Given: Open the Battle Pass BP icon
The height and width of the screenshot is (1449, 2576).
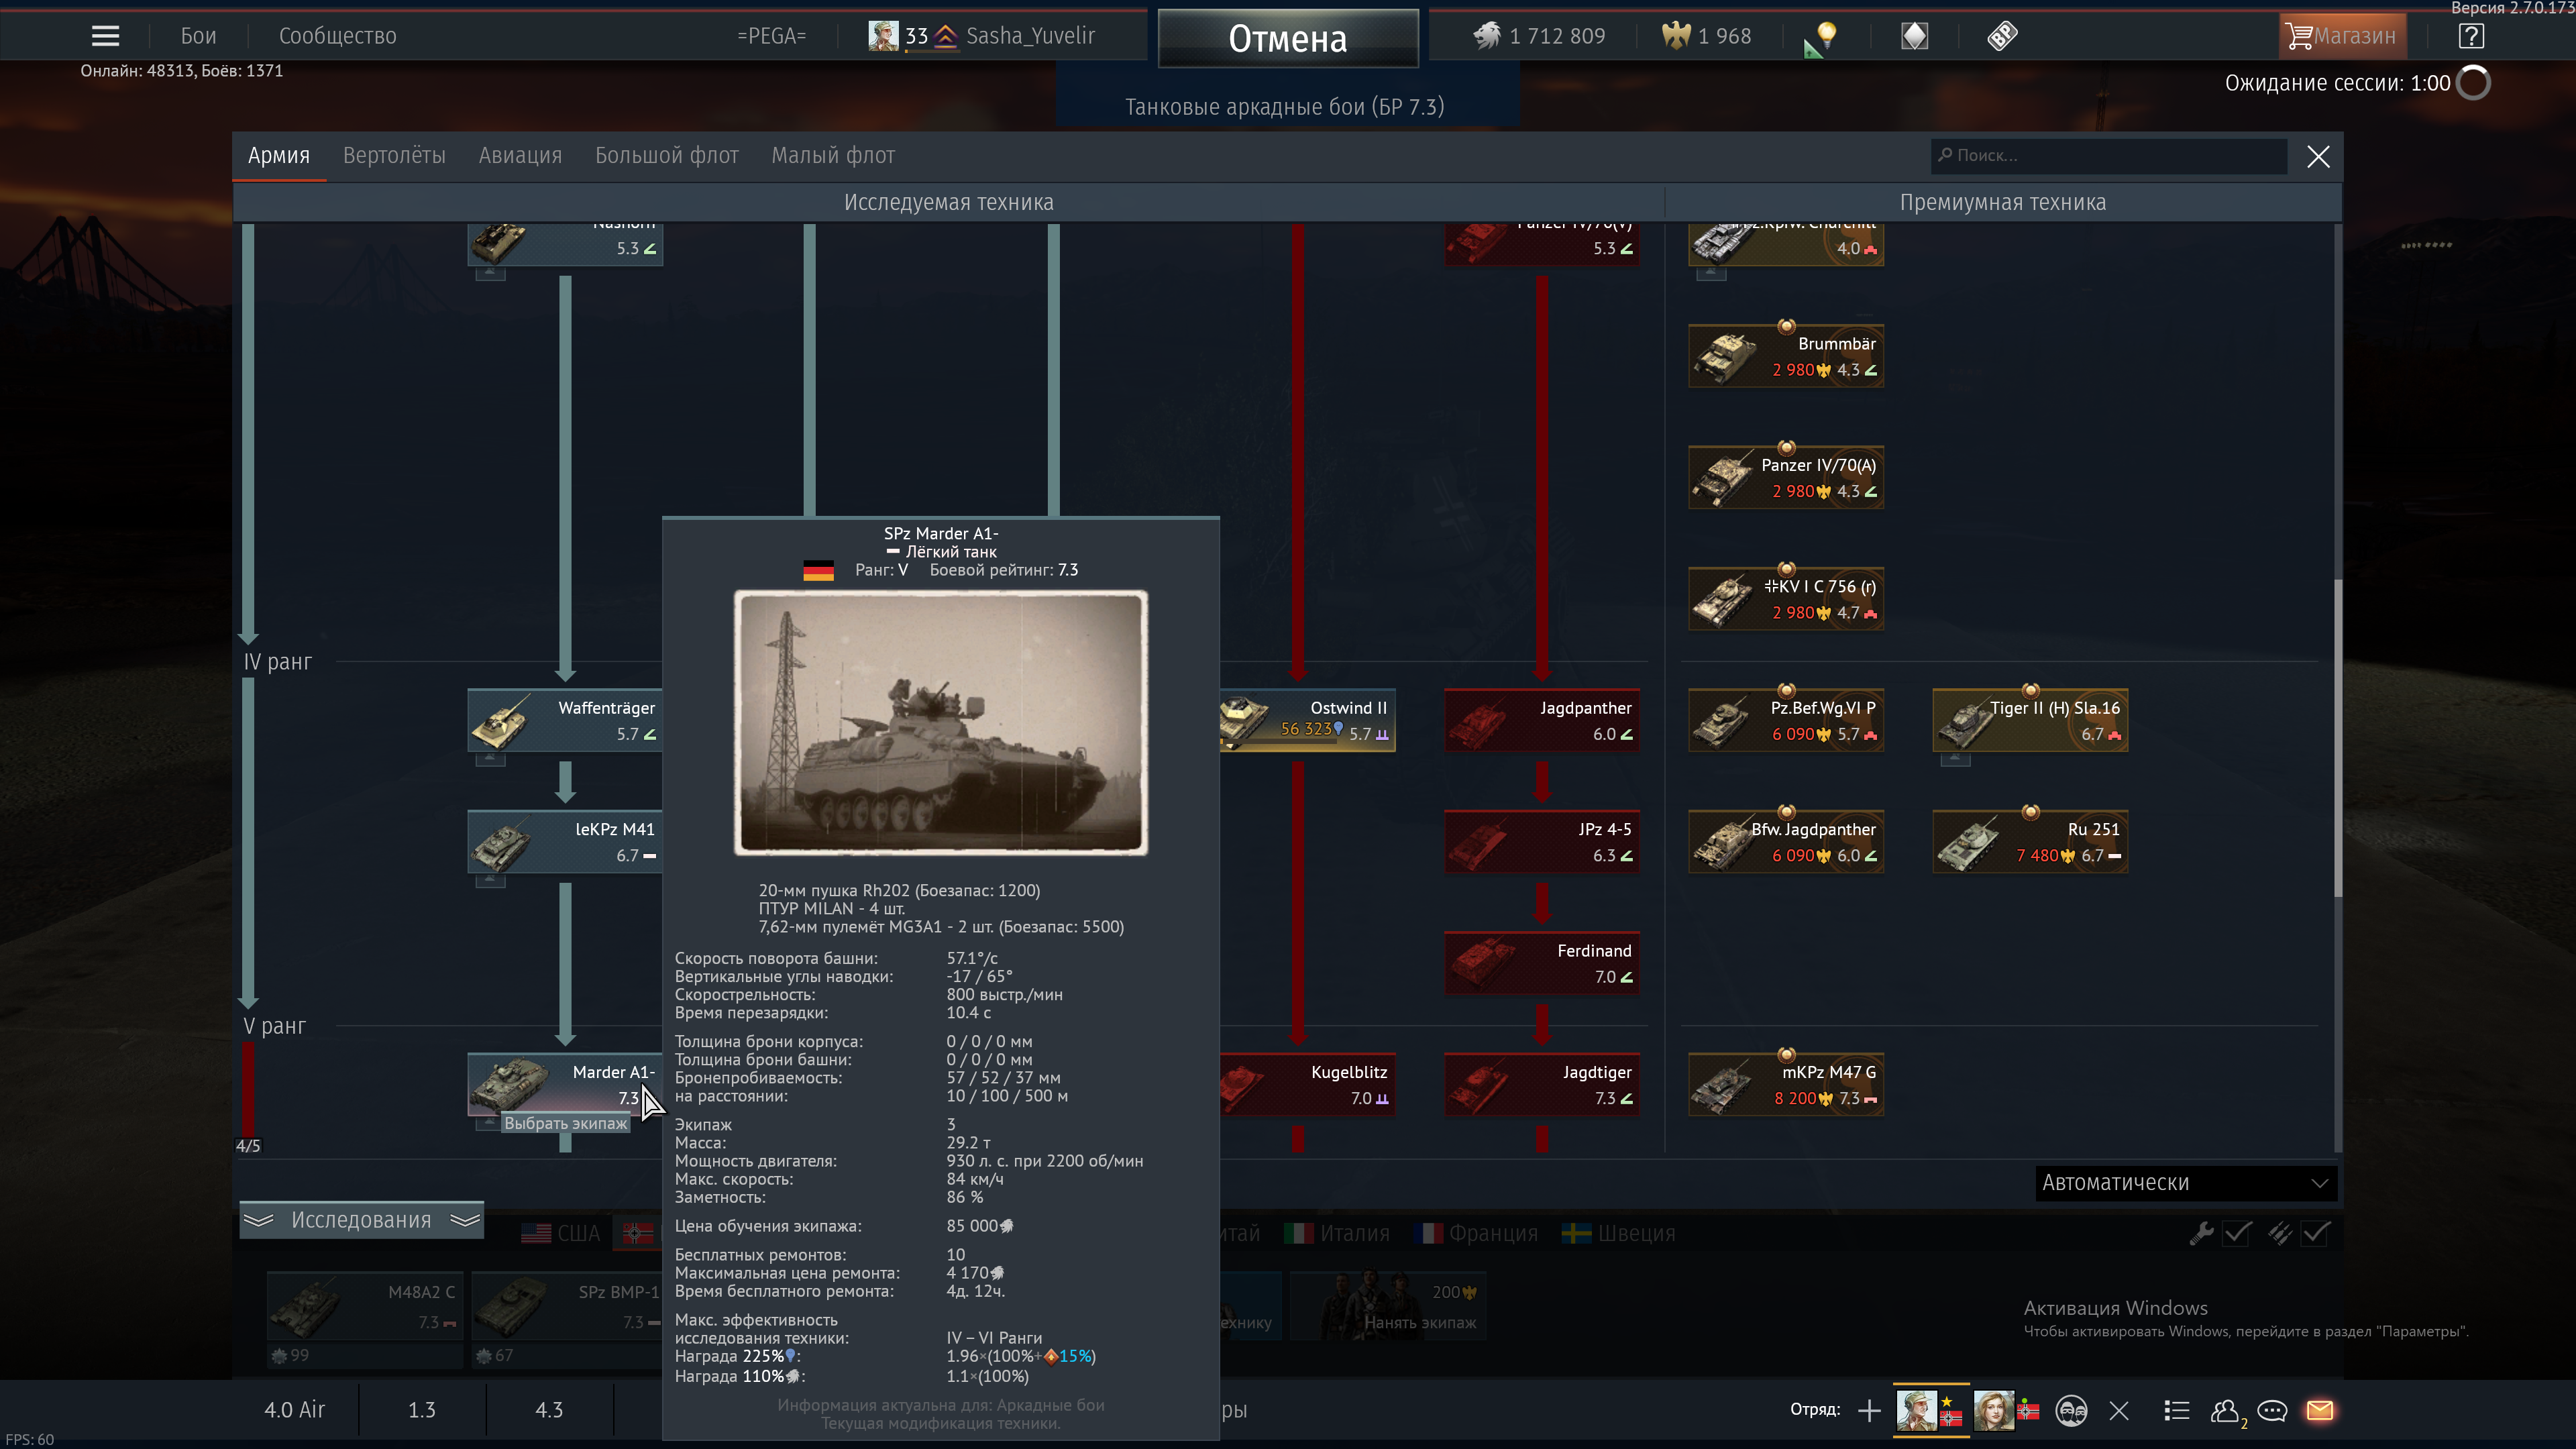Looking at the screenshot, I should click(x=2002, y=36).
